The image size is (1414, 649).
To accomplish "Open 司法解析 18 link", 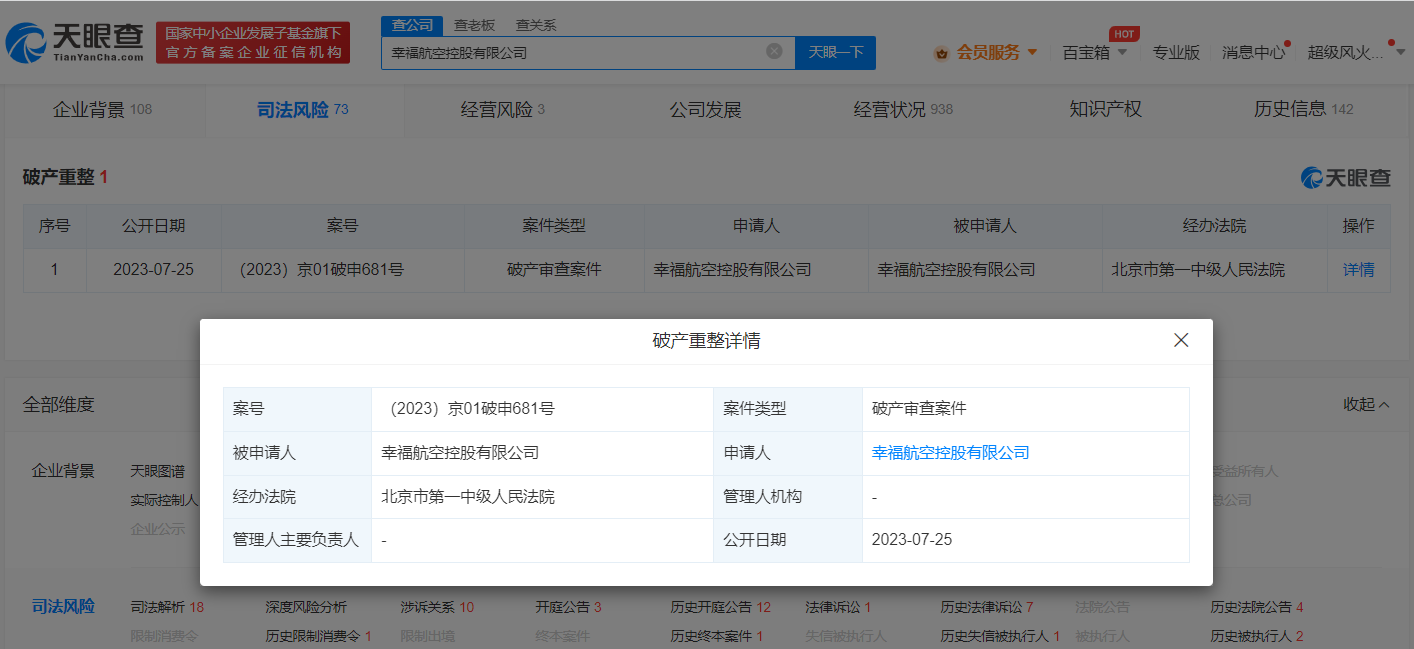I will [x=167, y=607].
